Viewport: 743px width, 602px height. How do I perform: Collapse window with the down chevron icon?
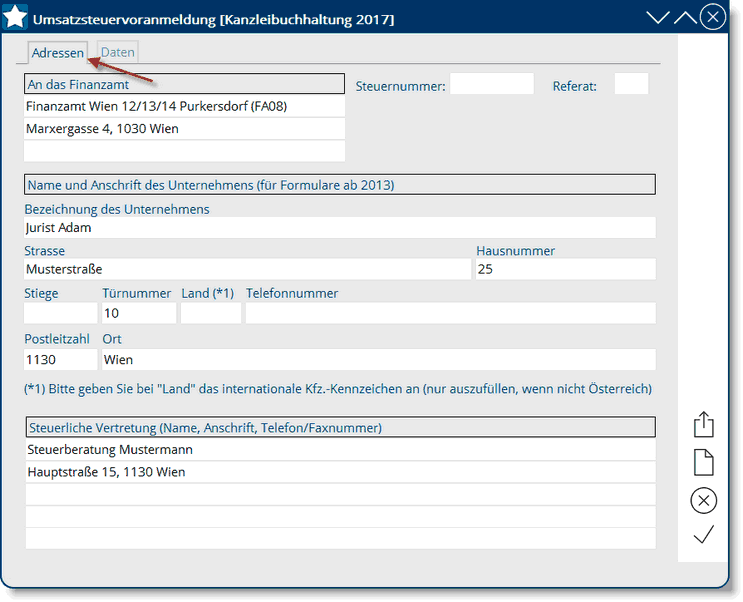[x=658, y=18]
